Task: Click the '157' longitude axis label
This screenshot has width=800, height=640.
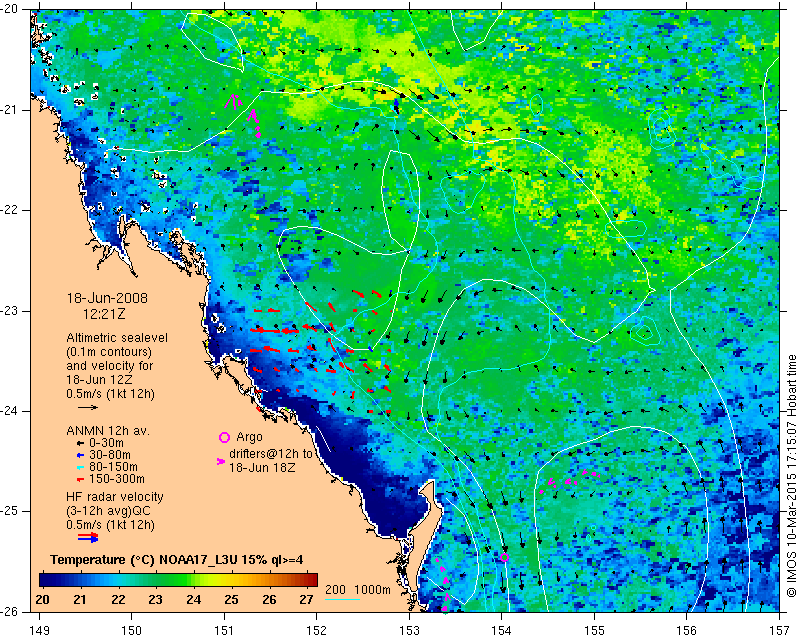Action: (x=779, y=631)
